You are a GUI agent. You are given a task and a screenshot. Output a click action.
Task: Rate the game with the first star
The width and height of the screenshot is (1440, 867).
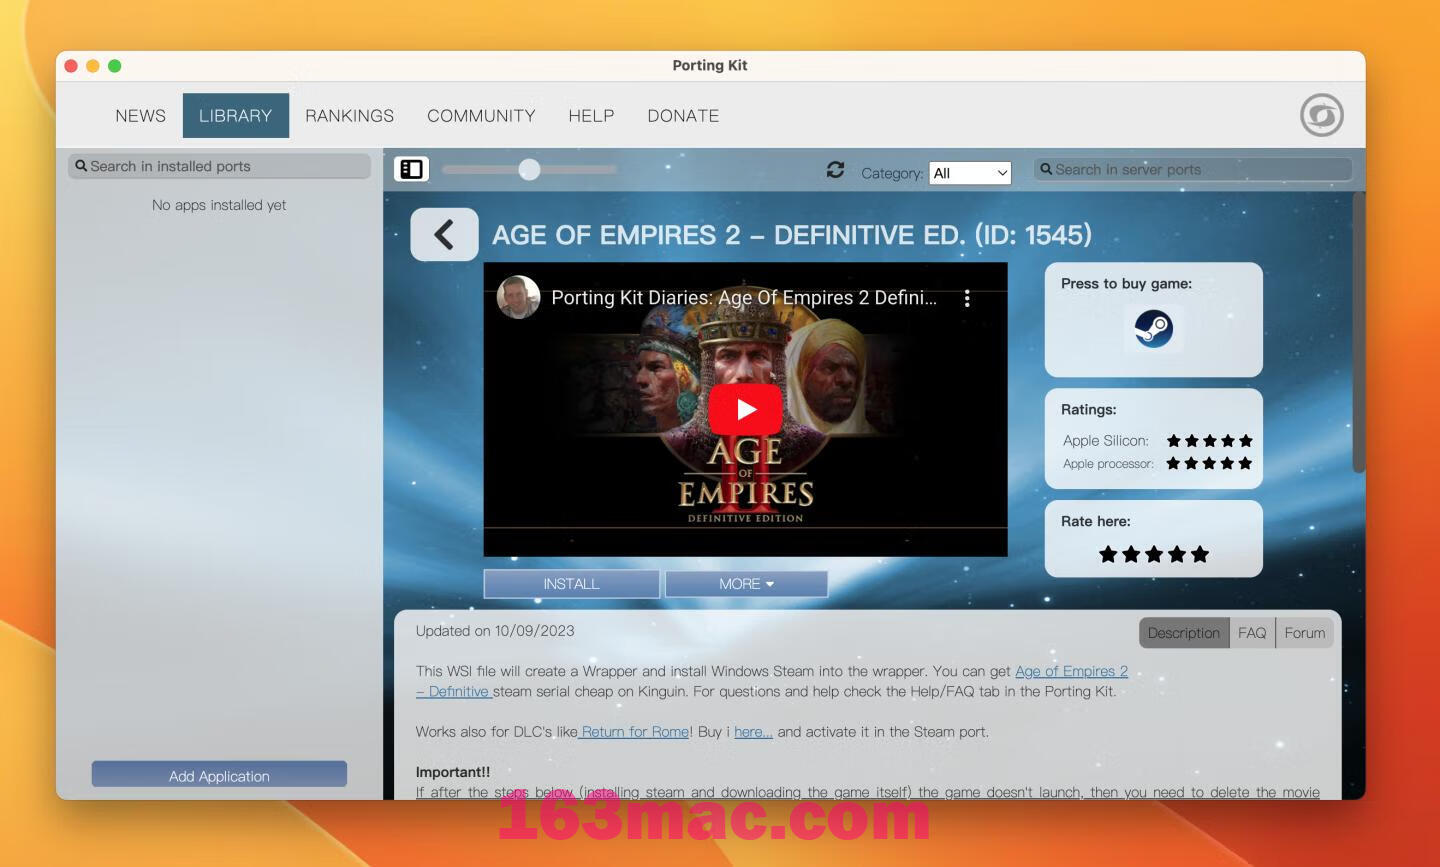(x=1108, y=554)
